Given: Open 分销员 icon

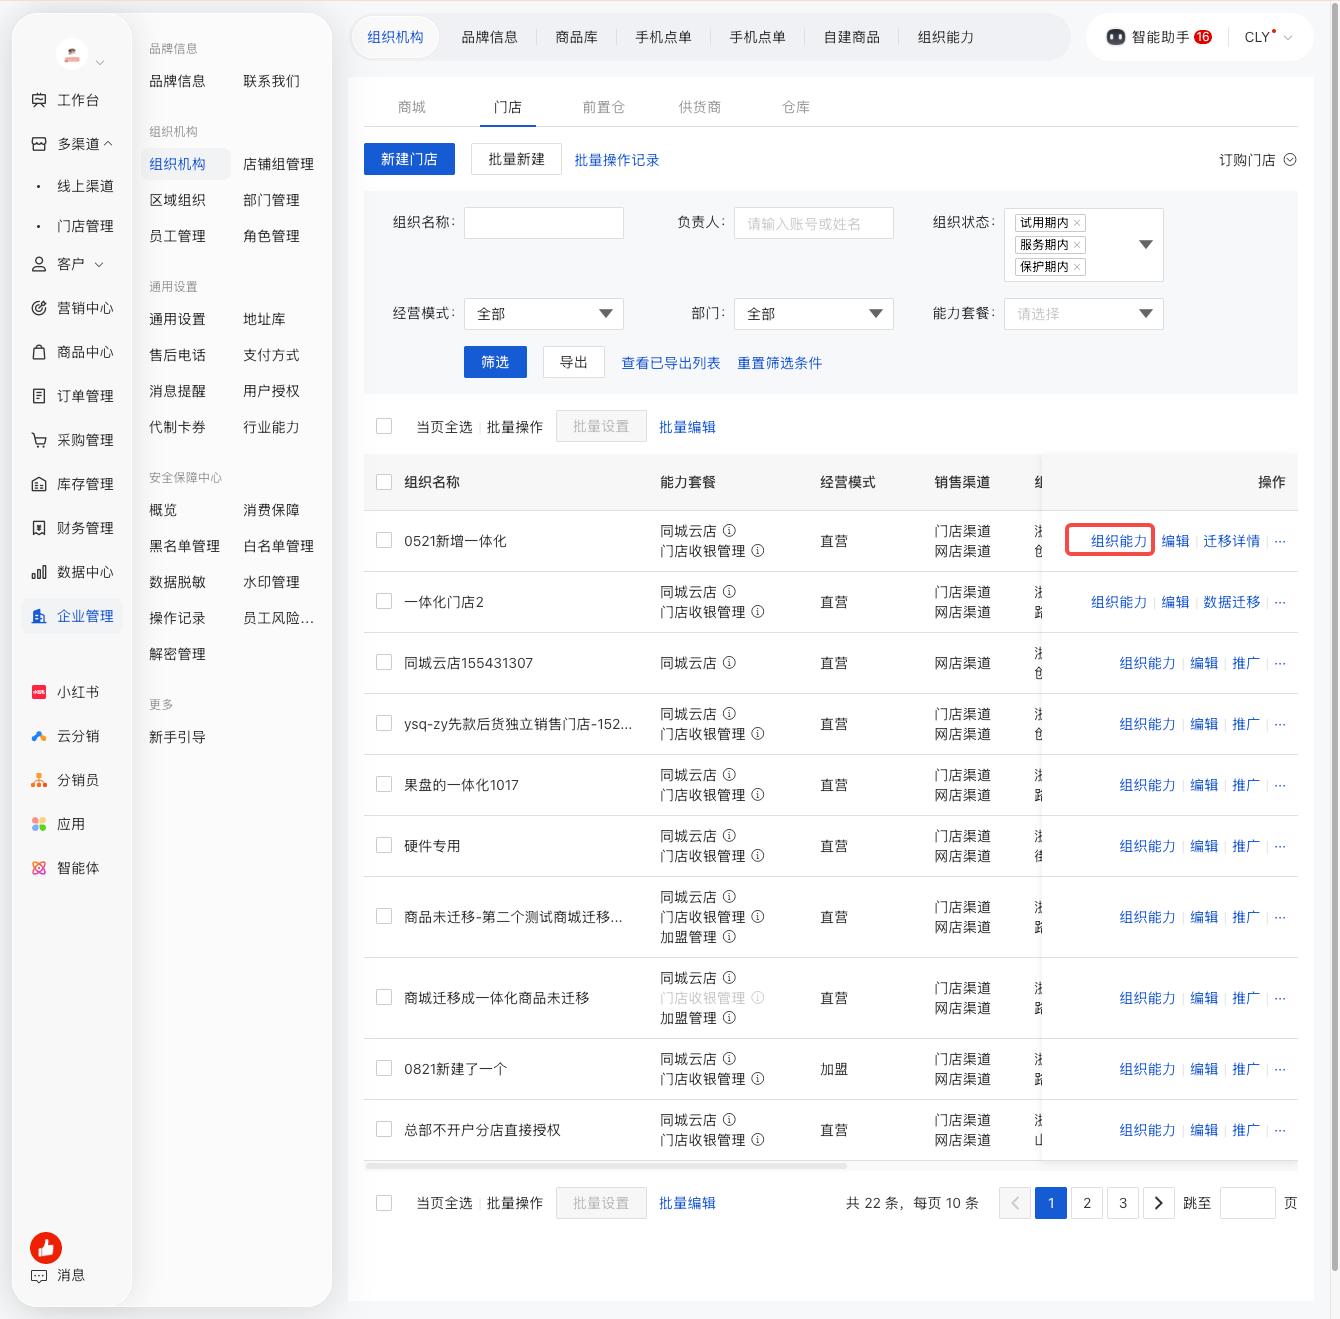Looking at the screenshot, I should [39, 780].
